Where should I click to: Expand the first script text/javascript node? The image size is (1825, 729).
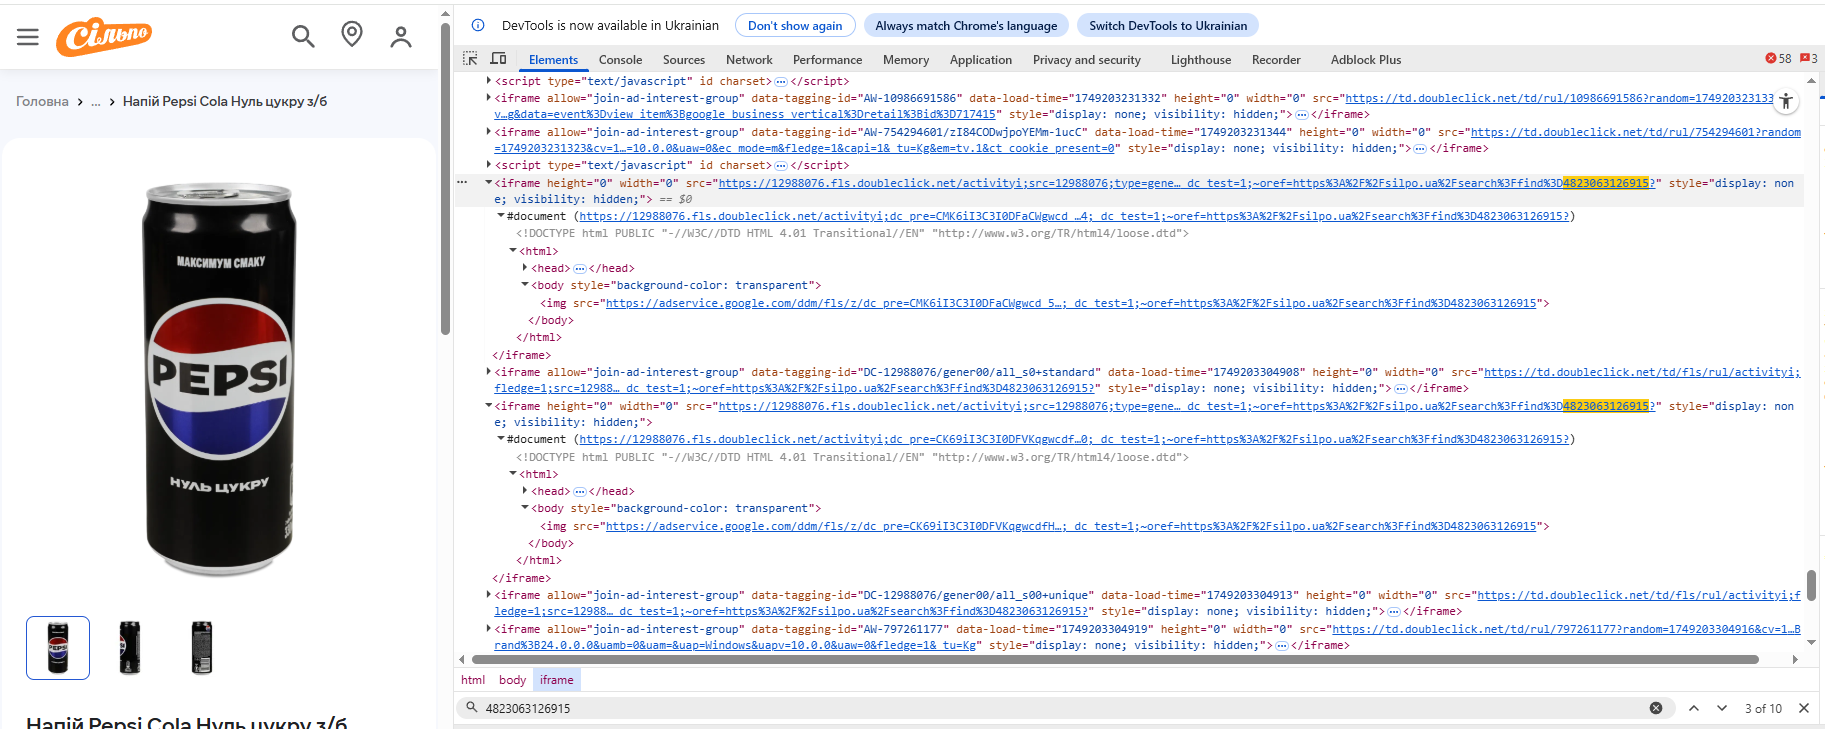click(x=489, y=81)
